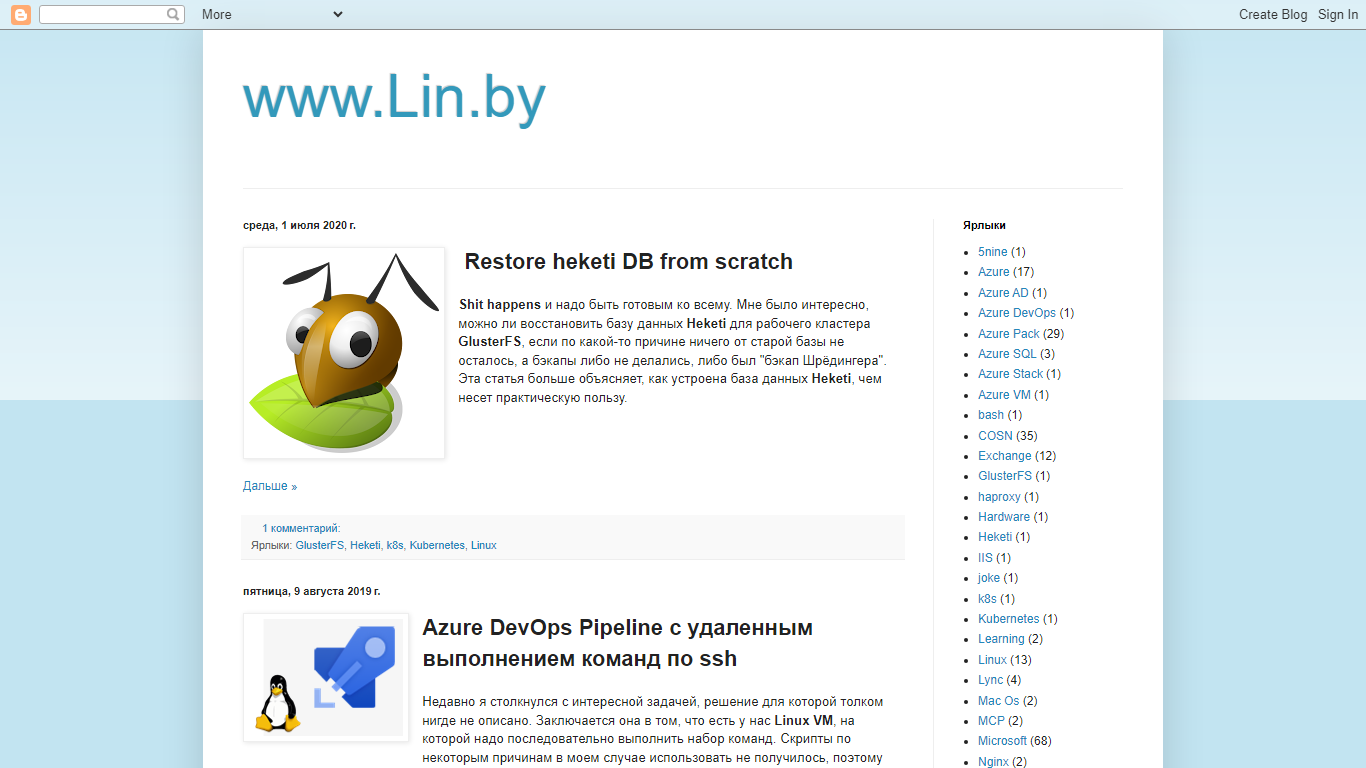
Task: Open the Hardware sidebar label
Action: point(1004,517)
